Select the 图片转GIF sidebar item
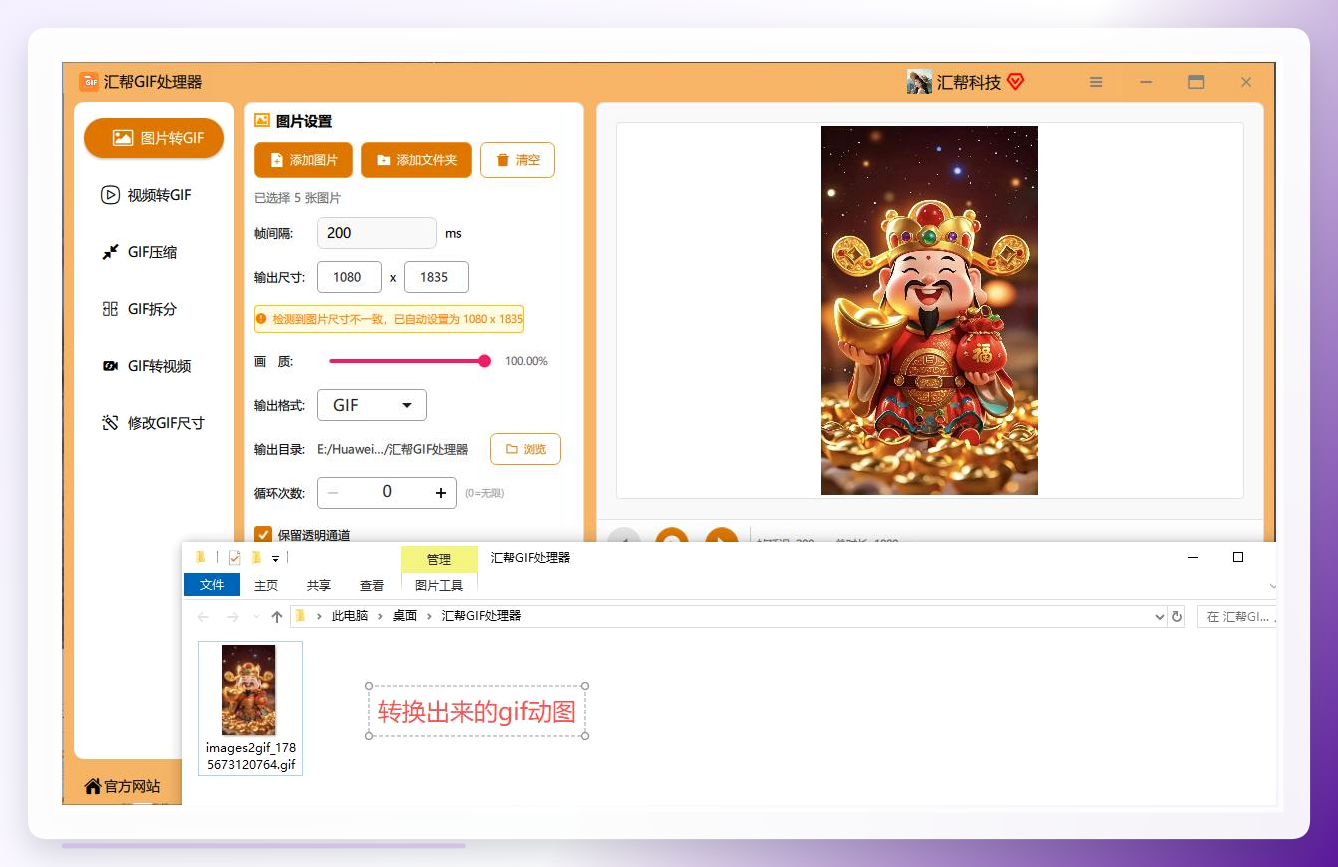Viewport: 1338px width, 867px height. (154, 138)
